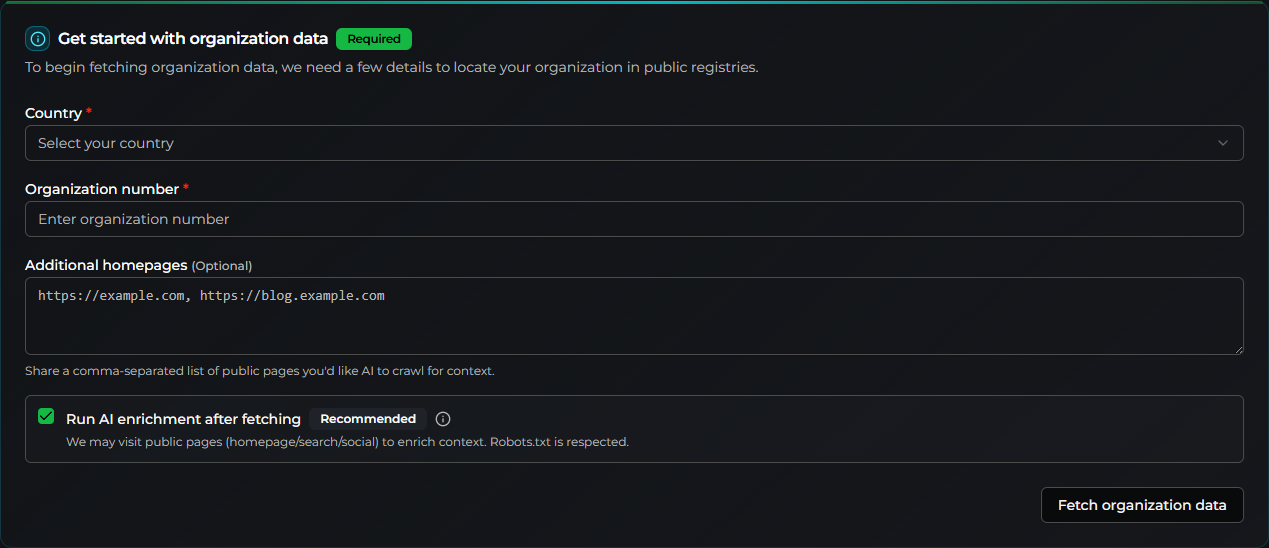This screenshot has width=1269, height=548.
Task: Click the Additional homepages label
Action: click(x=106, y=265)
